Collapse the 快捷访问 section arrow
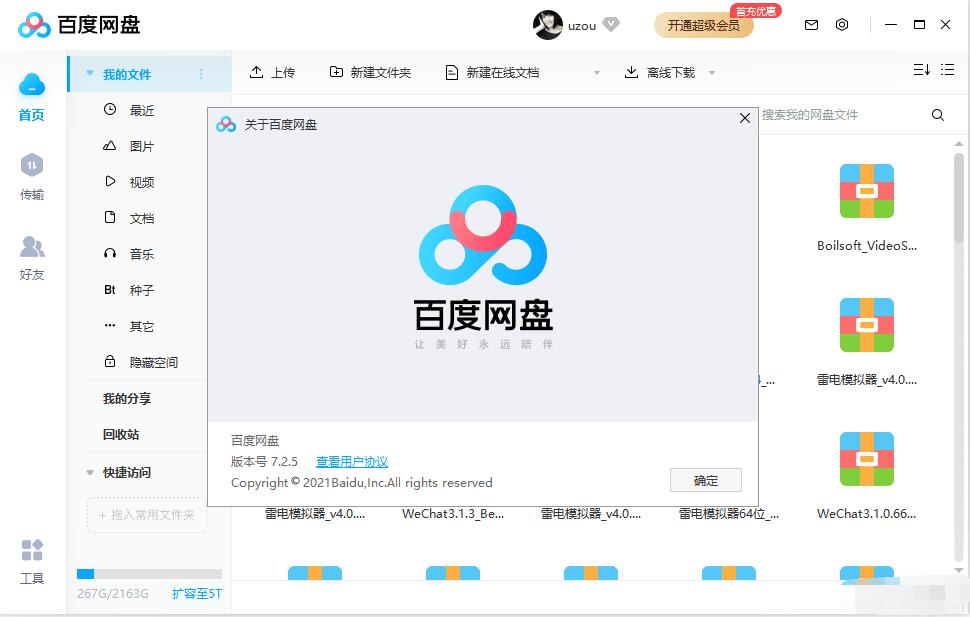Screen dimensions: 970x617 point(90,473)
